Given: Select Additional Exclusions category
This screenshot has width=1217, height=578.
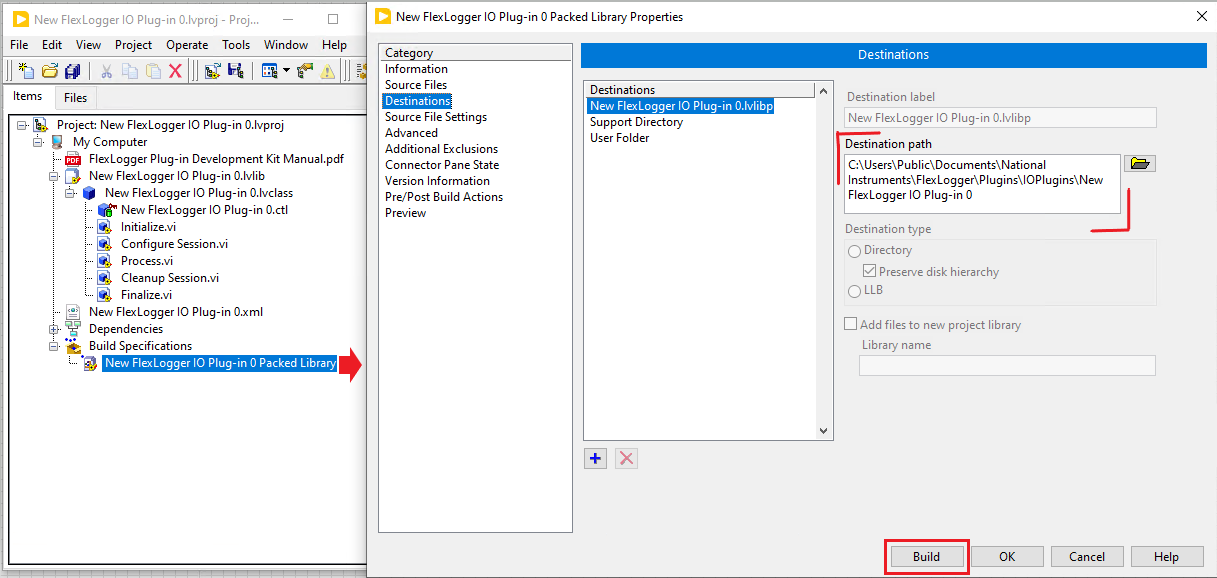Looking at the screenshot, I should (441, 149).
